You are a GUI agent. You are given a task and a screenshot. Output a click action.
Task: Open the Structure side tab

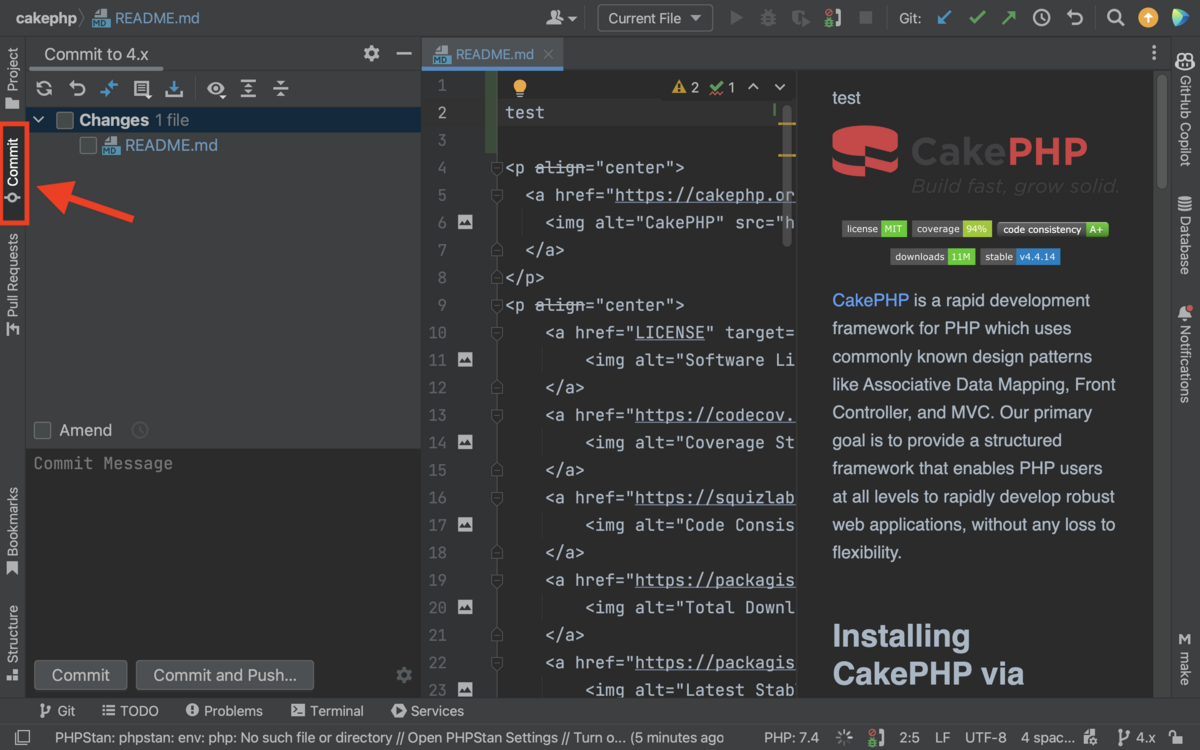pos(12,642)
